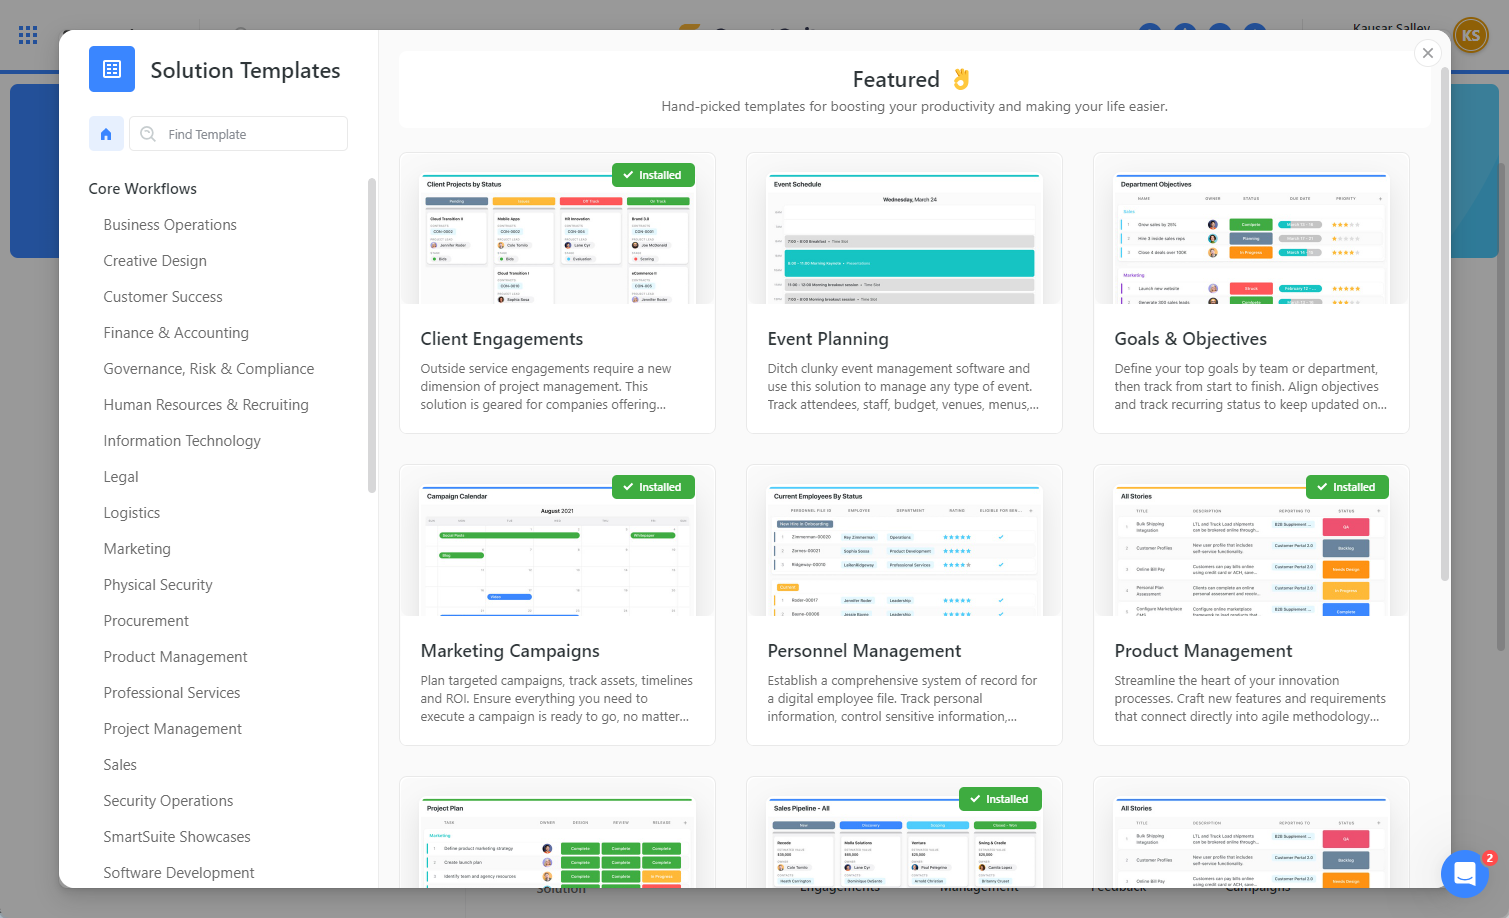This screenshot has width=1509, height=918.
Task: Select Creative Design category
Action: click(155, 261)
